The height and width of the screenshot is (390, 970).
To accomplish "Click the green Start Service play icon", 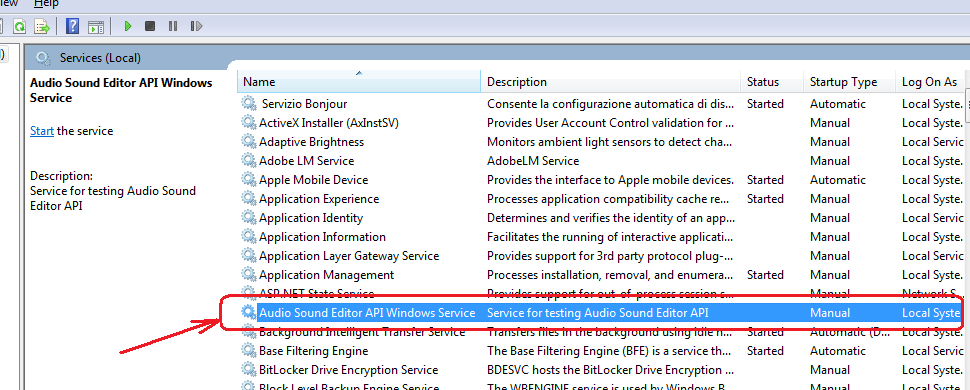I will tap(128, 26).
